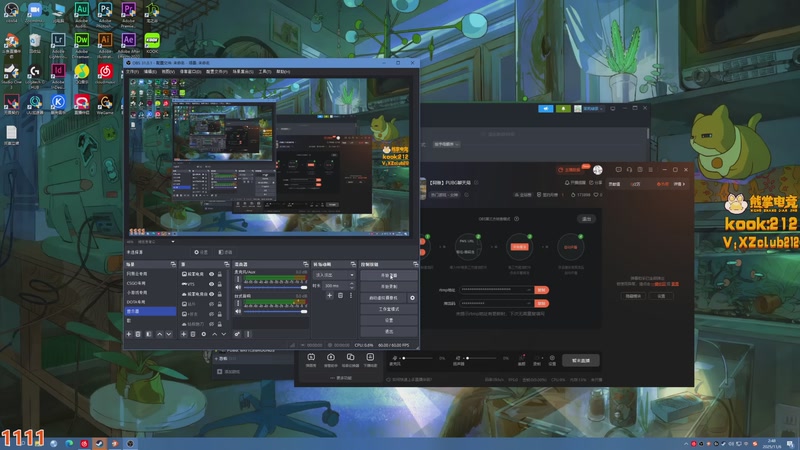
Task: Open user avatar in streaming app header
Action: tap(597, 169)
